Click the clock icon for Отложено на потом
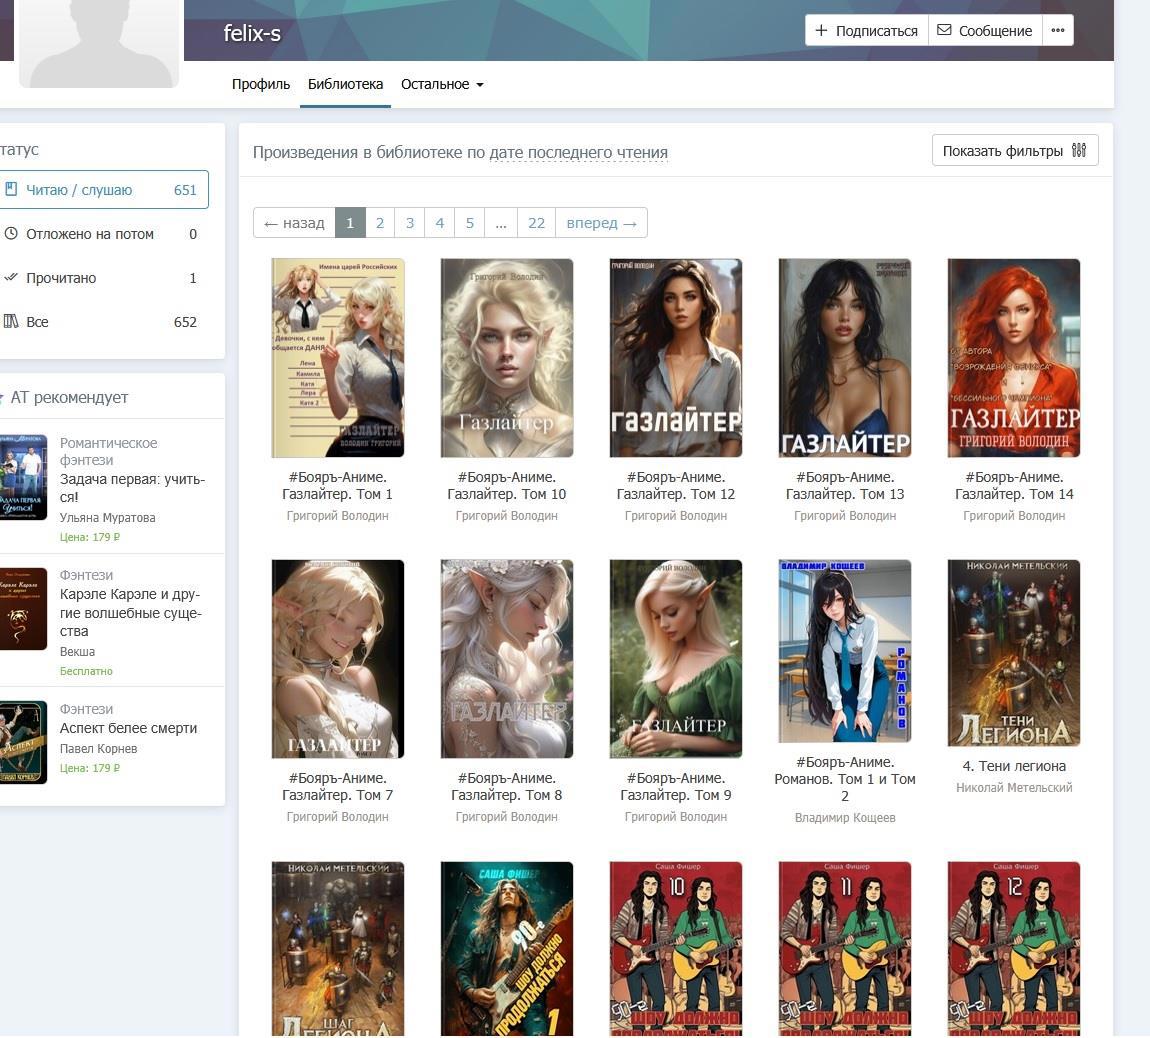 (11, 234)
